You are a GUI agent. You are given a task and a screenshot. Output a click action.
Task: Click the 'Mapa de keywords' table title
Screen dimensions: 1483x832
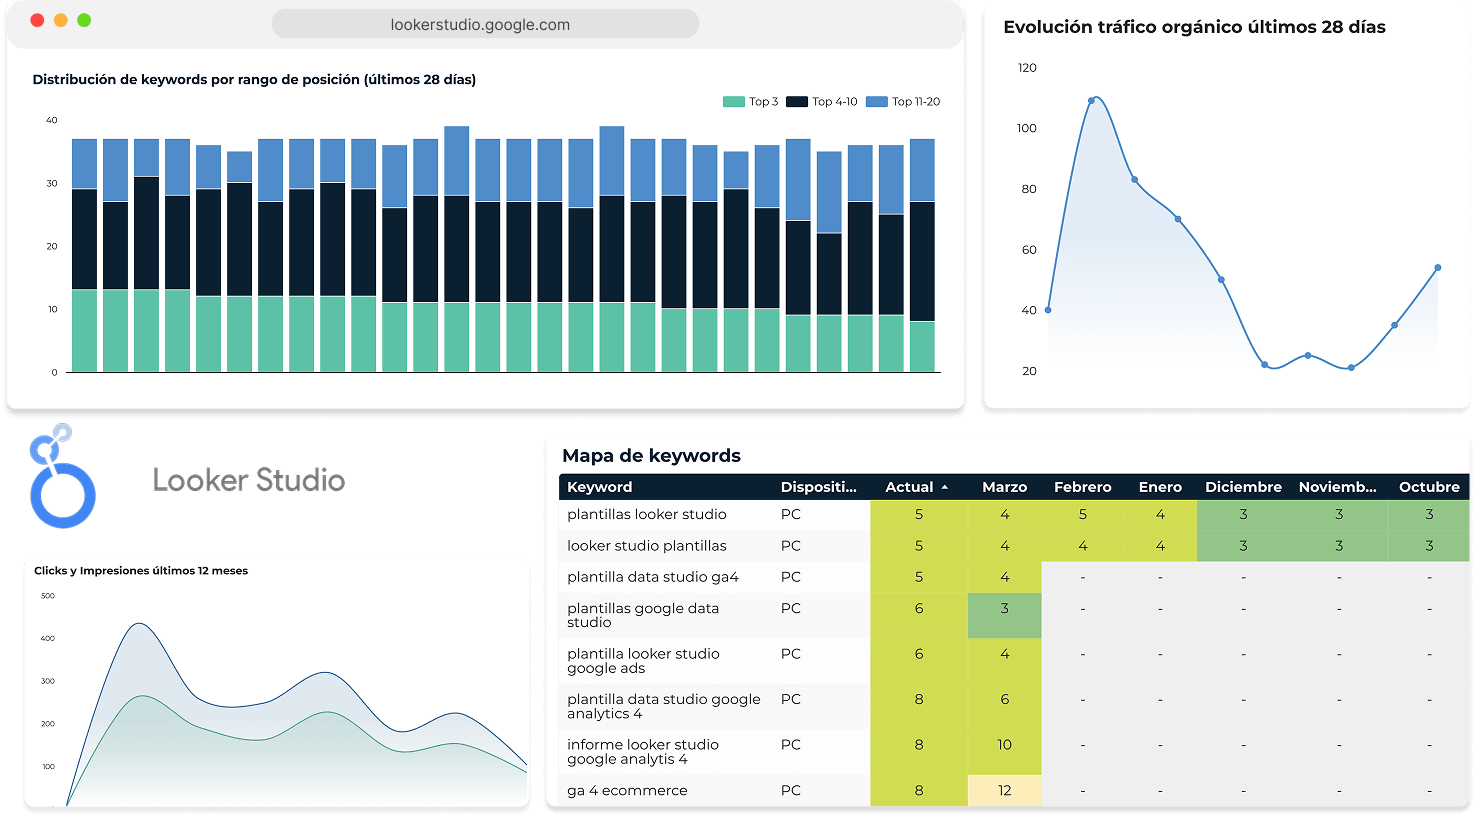click(x=651, y=456)
